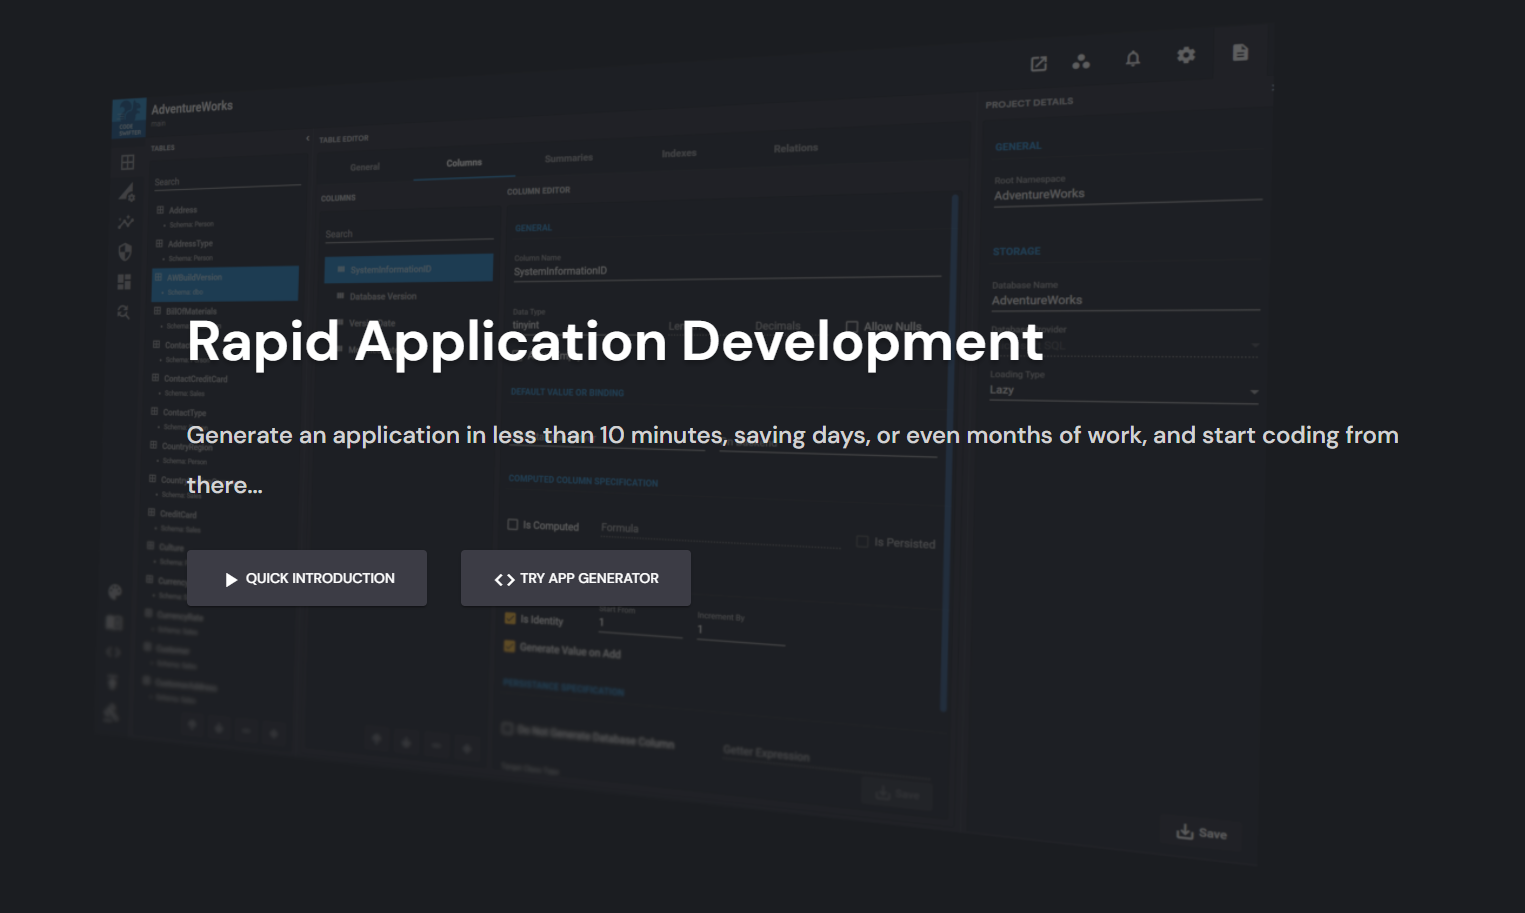Click the tables grid icon in the preview sidebar
The height and width of the screenshot is (913, 1525).
(127, 162)
